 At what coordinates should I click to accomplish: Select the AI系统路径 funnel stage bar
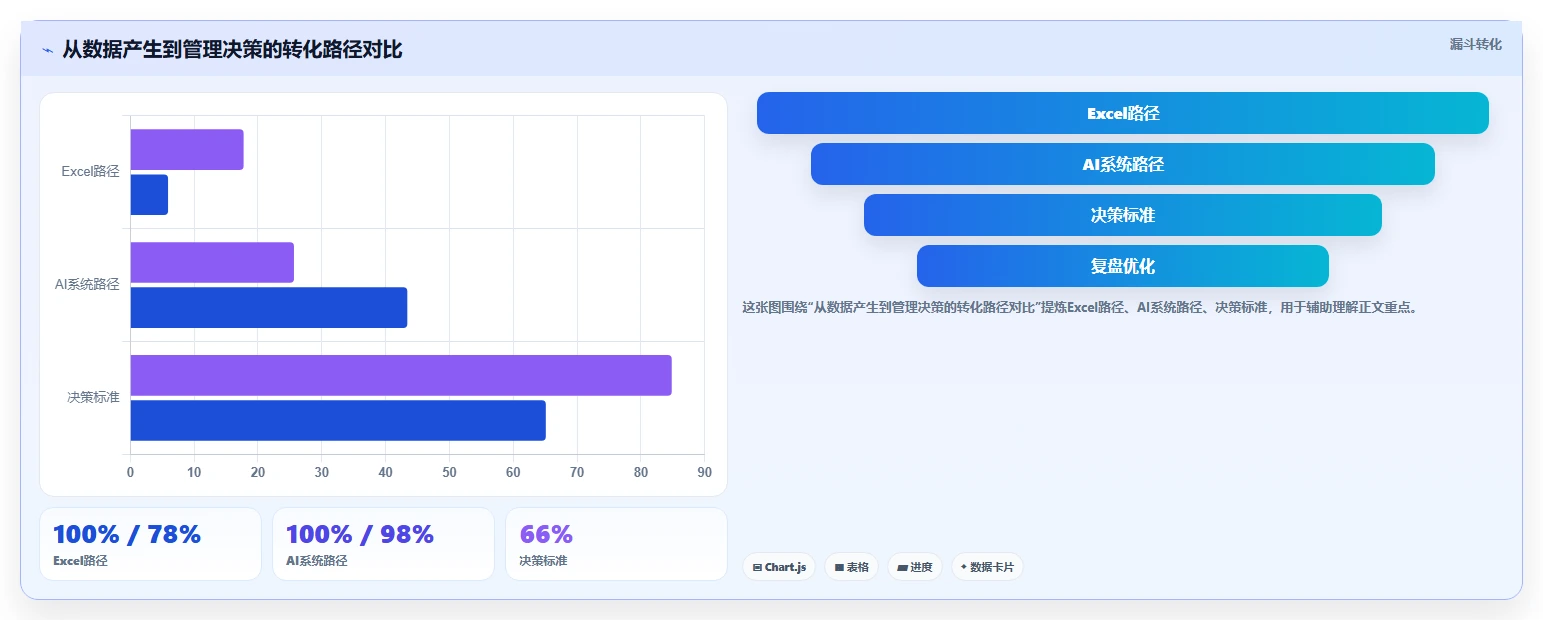click(x=1123, y=164)
